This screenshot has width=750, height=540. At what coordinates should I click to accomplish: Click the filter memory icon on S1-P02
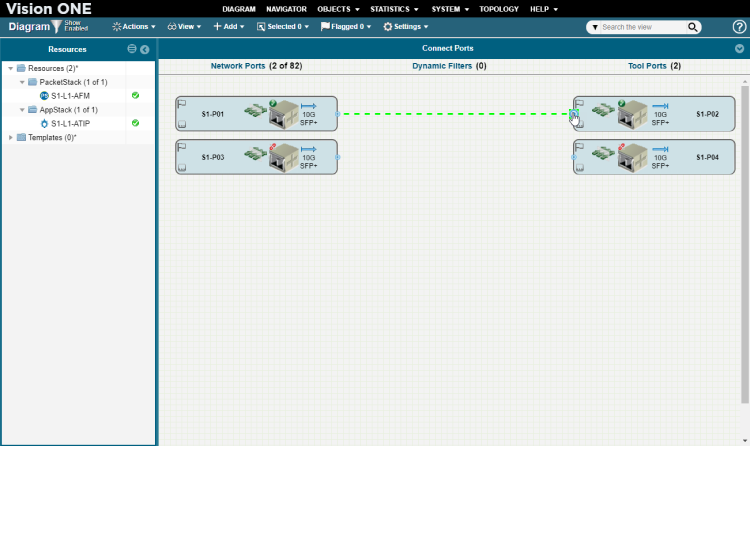click(x=603, y=112)
